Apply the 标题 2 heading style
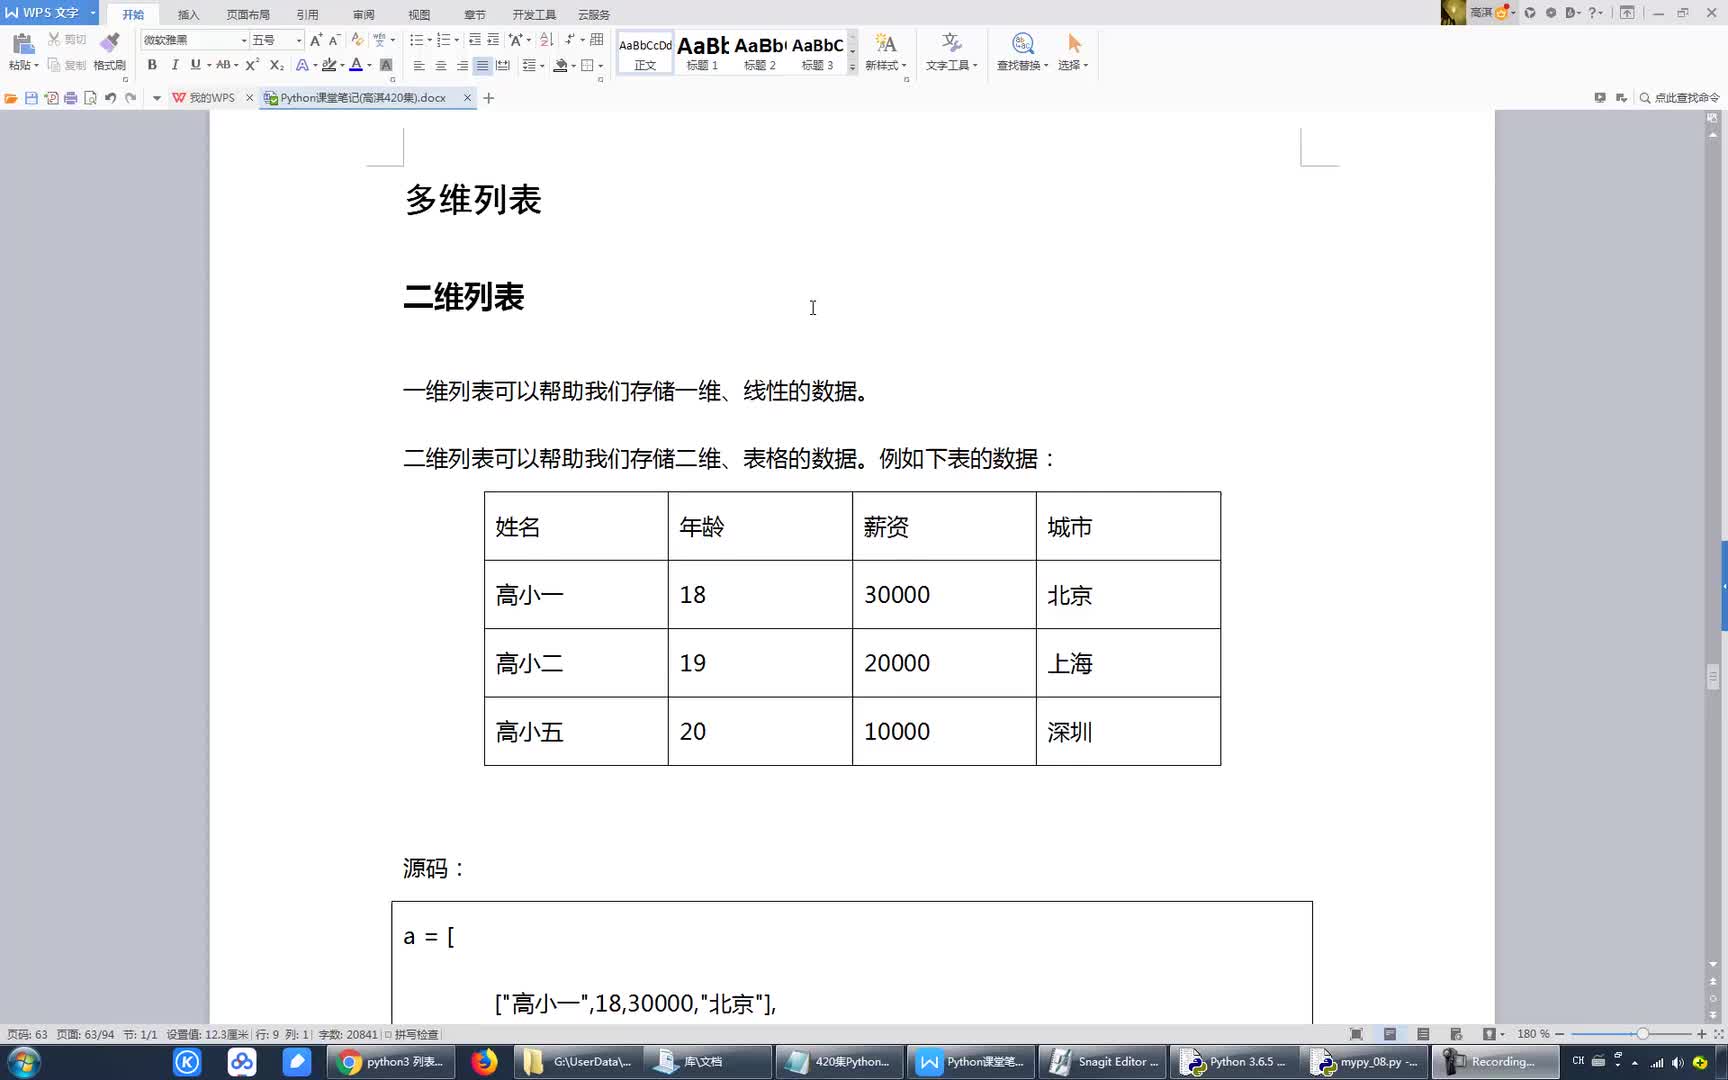 (x=760, y=53)
